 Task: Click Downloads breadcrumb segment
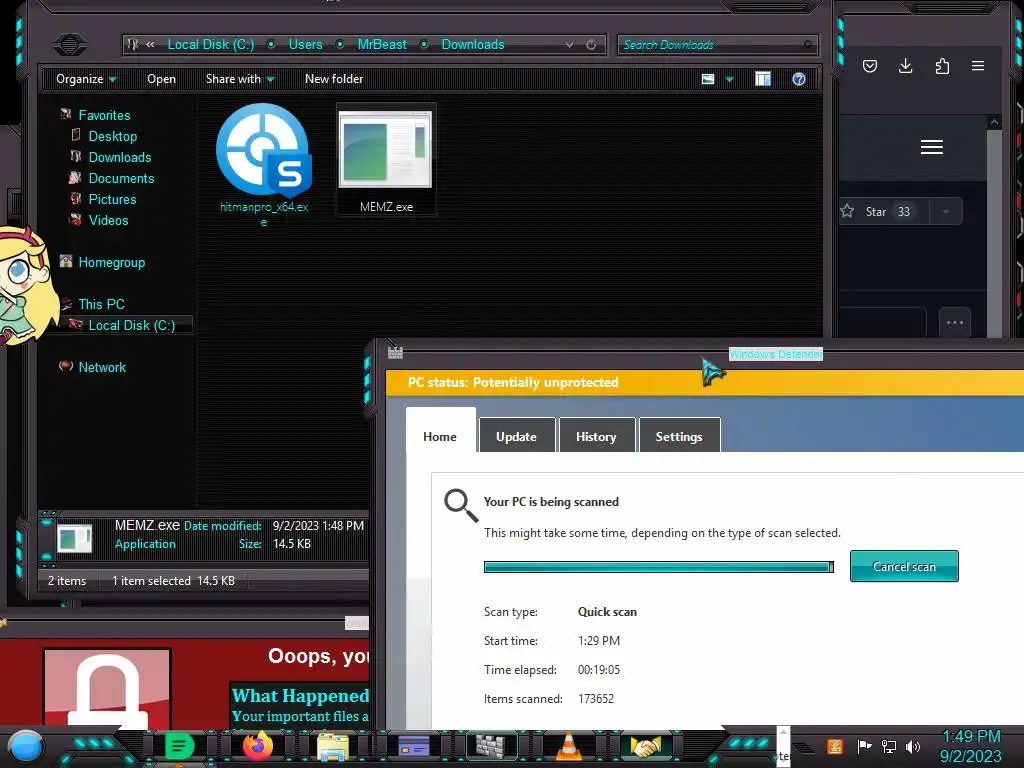pos(473,44)
